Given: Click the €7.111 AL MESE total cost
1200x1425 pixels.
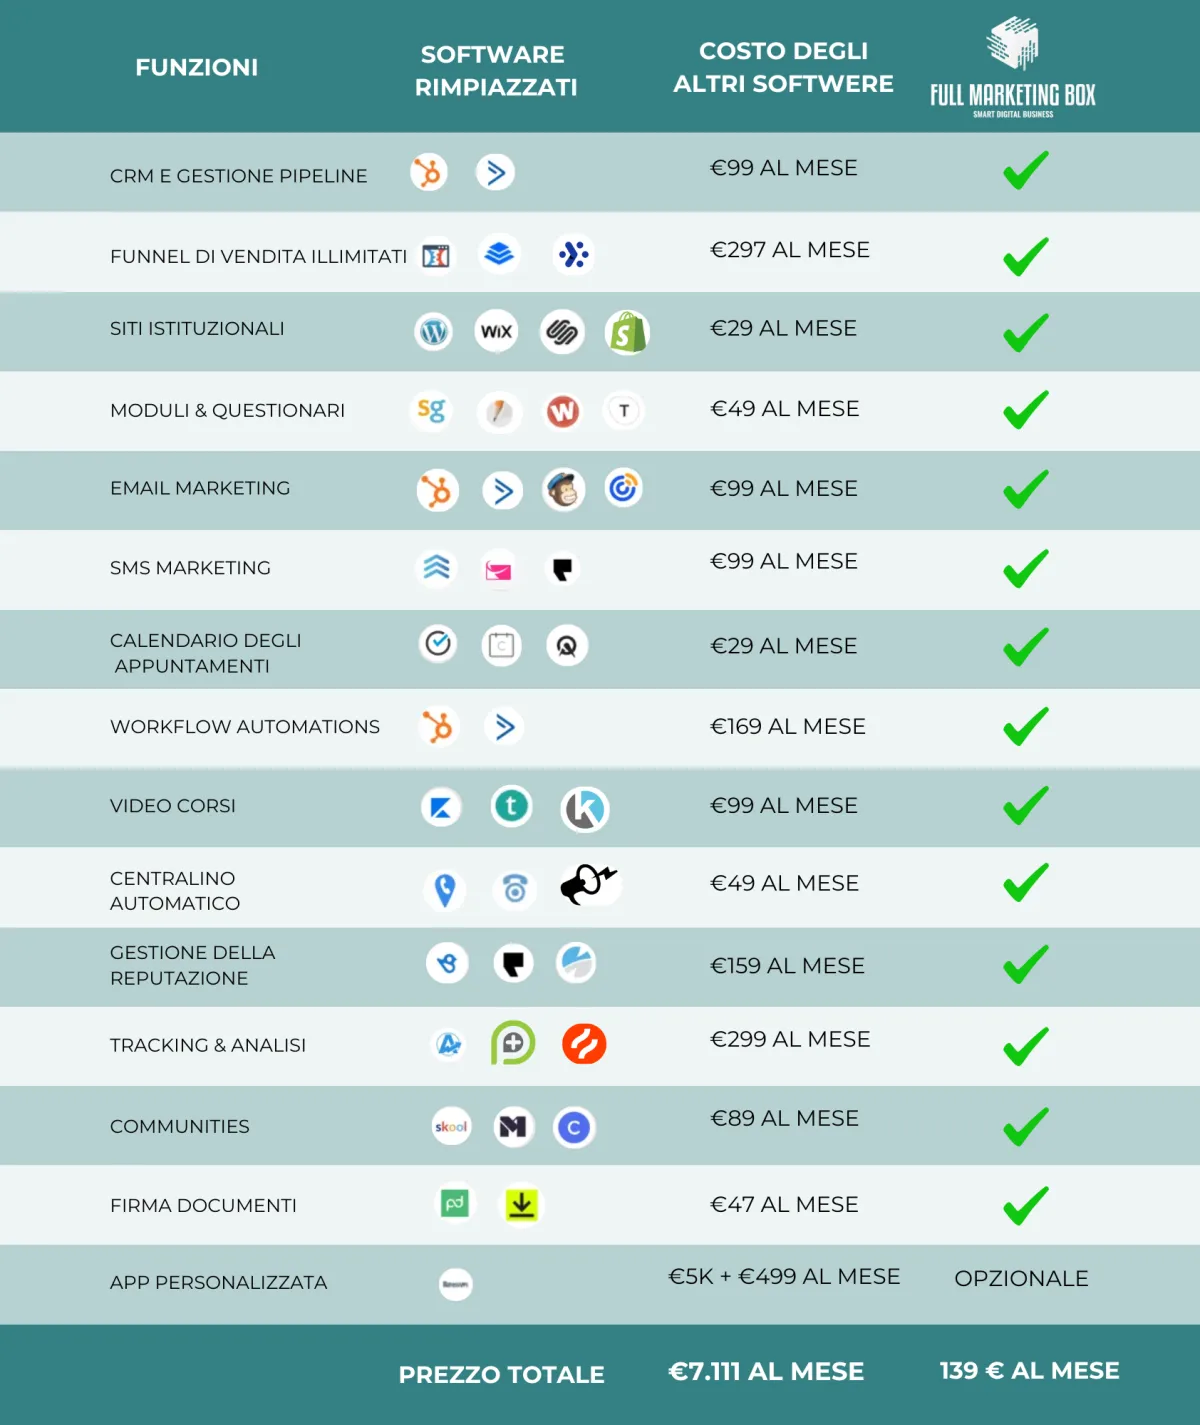Looking at the screenshot, I should tap(766, 1371).
